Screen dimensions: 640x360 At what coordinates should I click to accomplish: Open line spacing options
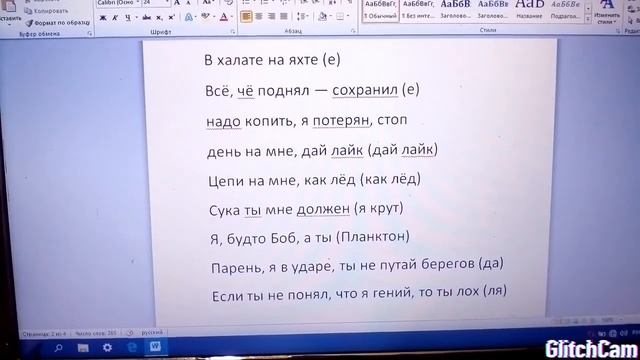302,16
